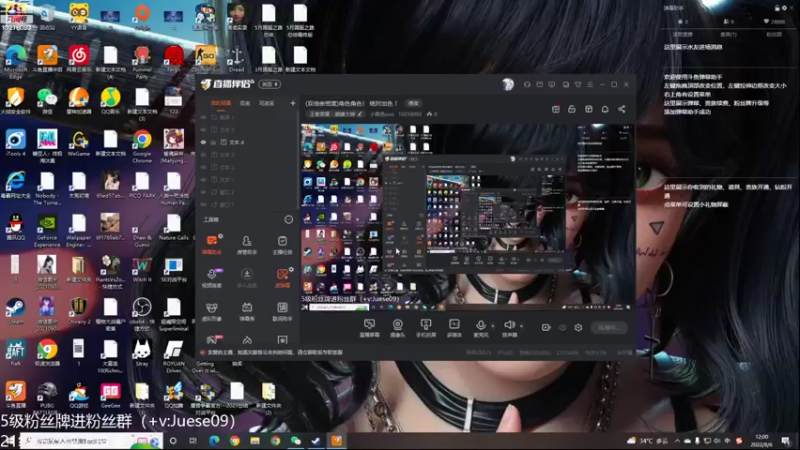The width and height of the screenshot is (800, 450).
Task: Open the 视频连麦 tool in the toolbox
Action: pyautogui.click(x=212, y=278)
